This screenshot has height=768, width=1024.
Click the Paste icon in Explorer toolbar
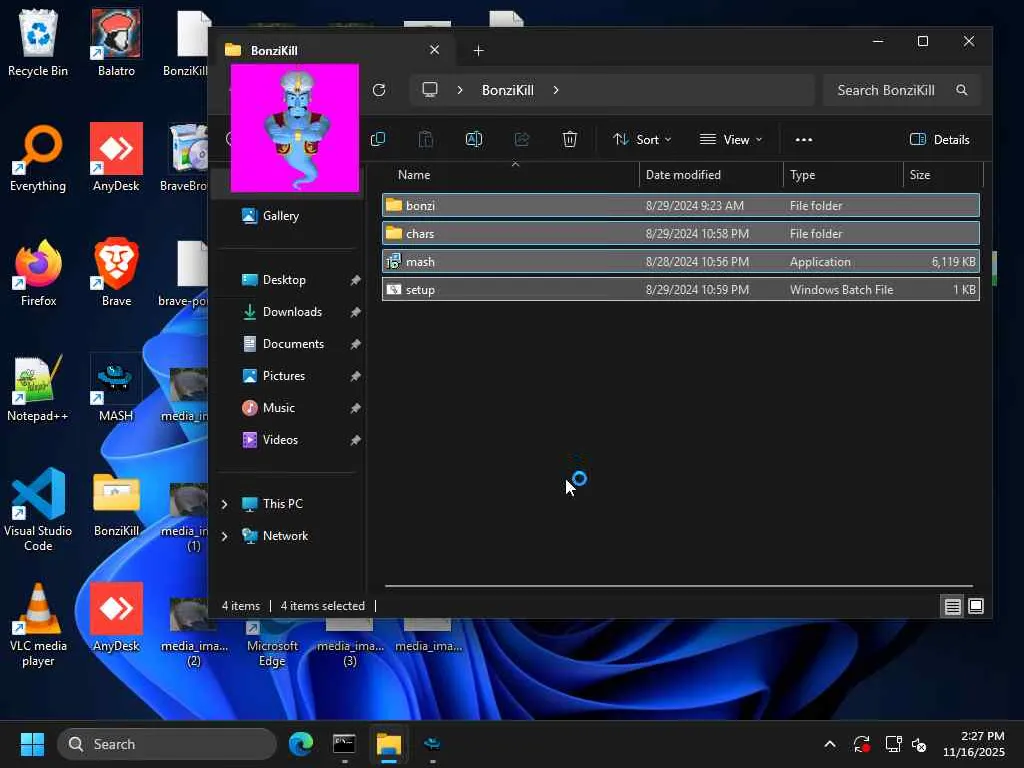point(426,139)
